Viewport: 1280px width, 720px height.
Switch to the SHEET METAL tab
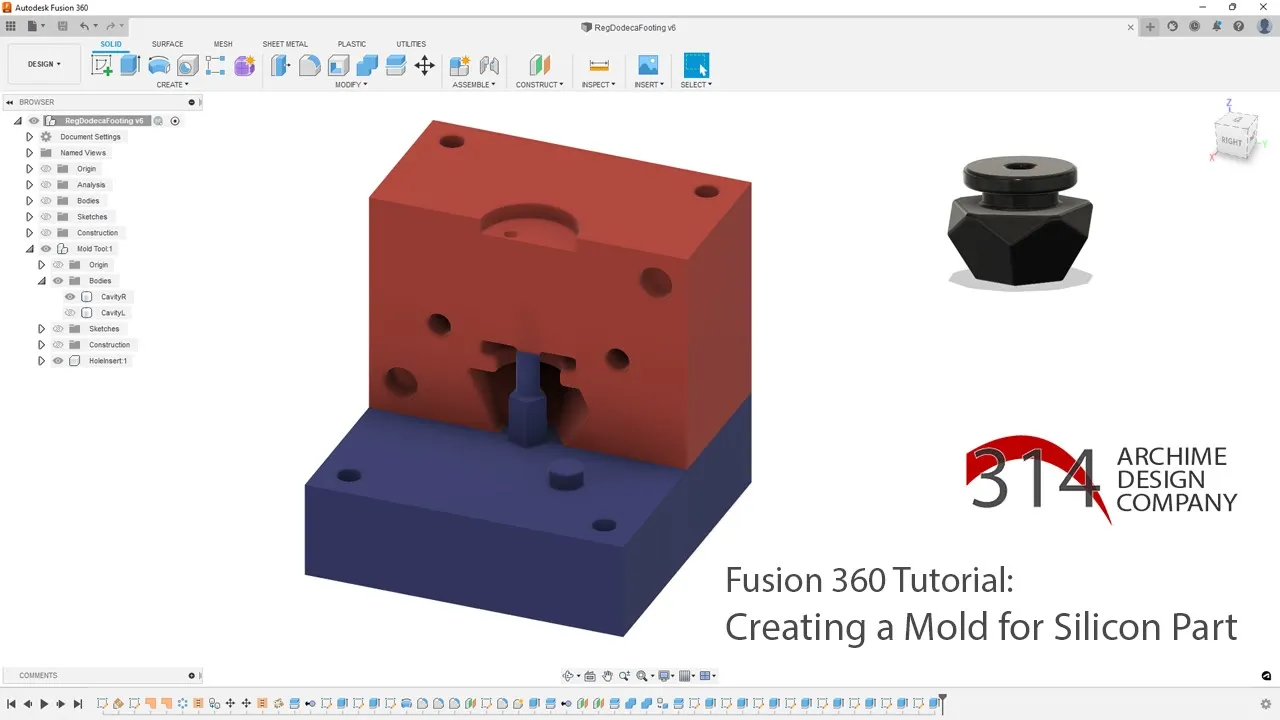coord(285,44)
